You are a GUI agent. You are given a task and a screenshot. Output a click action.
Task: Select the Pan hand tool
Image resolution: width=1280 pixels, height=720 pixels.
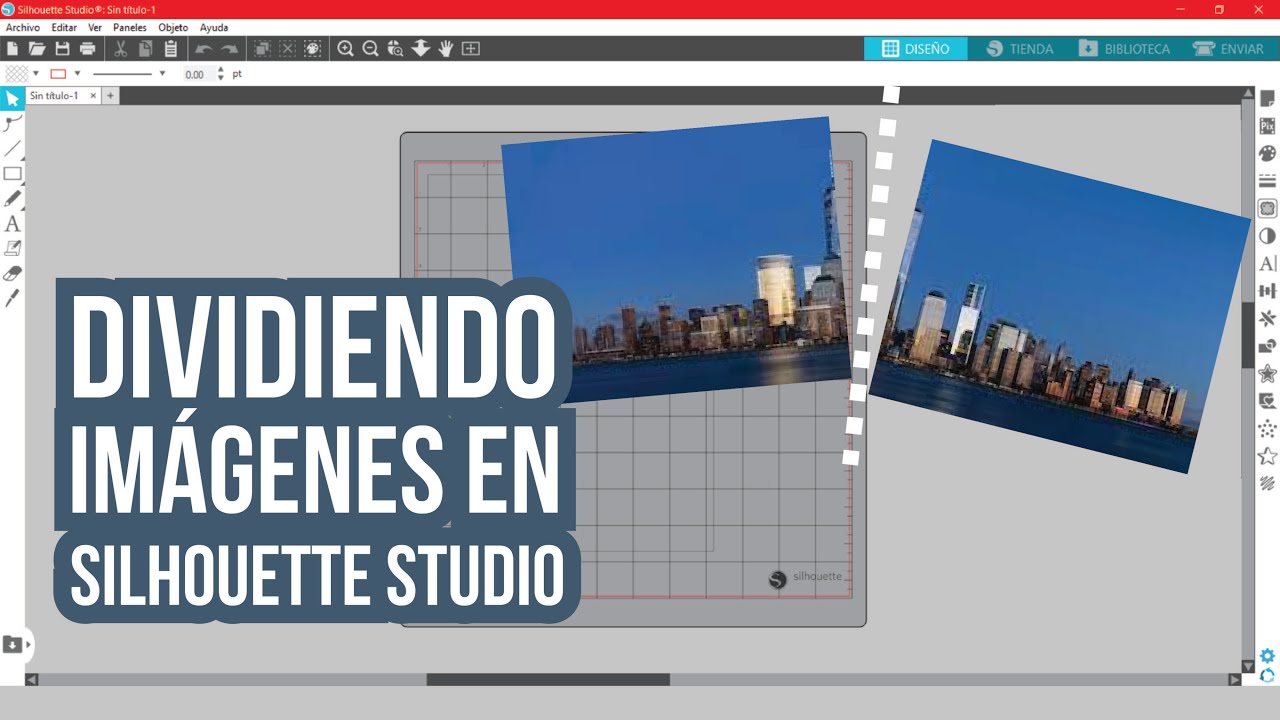click(445, 48)
